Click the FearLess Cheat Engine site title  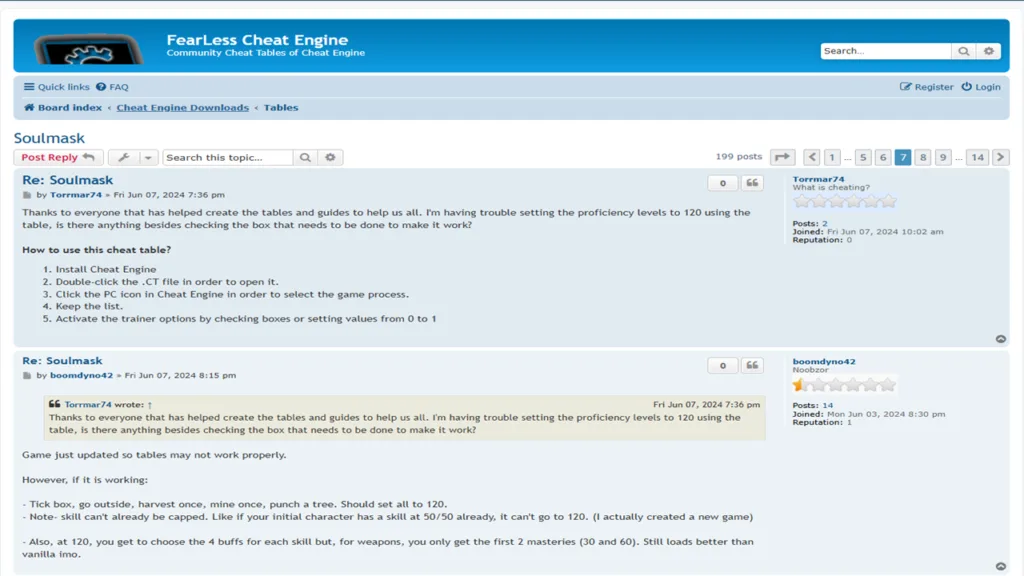pos(257,40)
